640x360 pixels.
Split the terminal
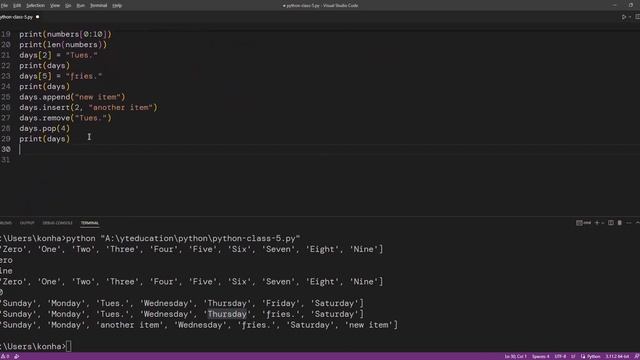(611, 223)
